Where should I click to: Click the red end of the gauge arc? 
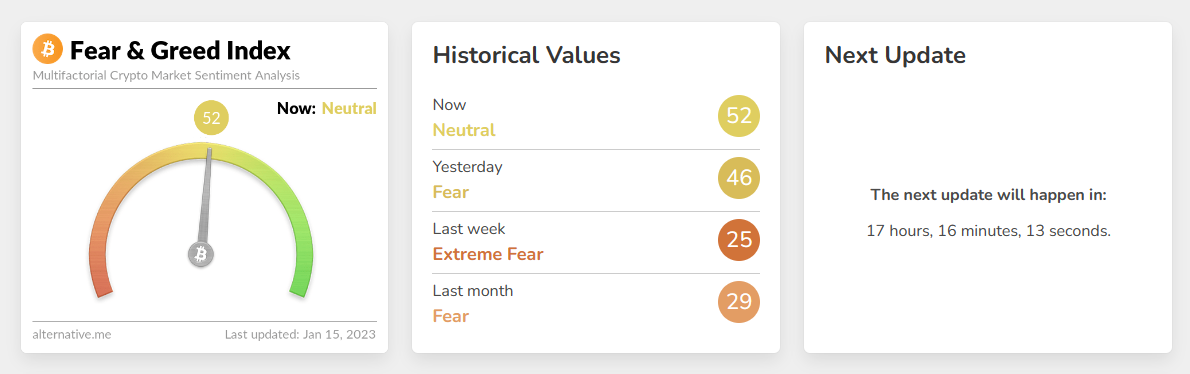point(102,285)
